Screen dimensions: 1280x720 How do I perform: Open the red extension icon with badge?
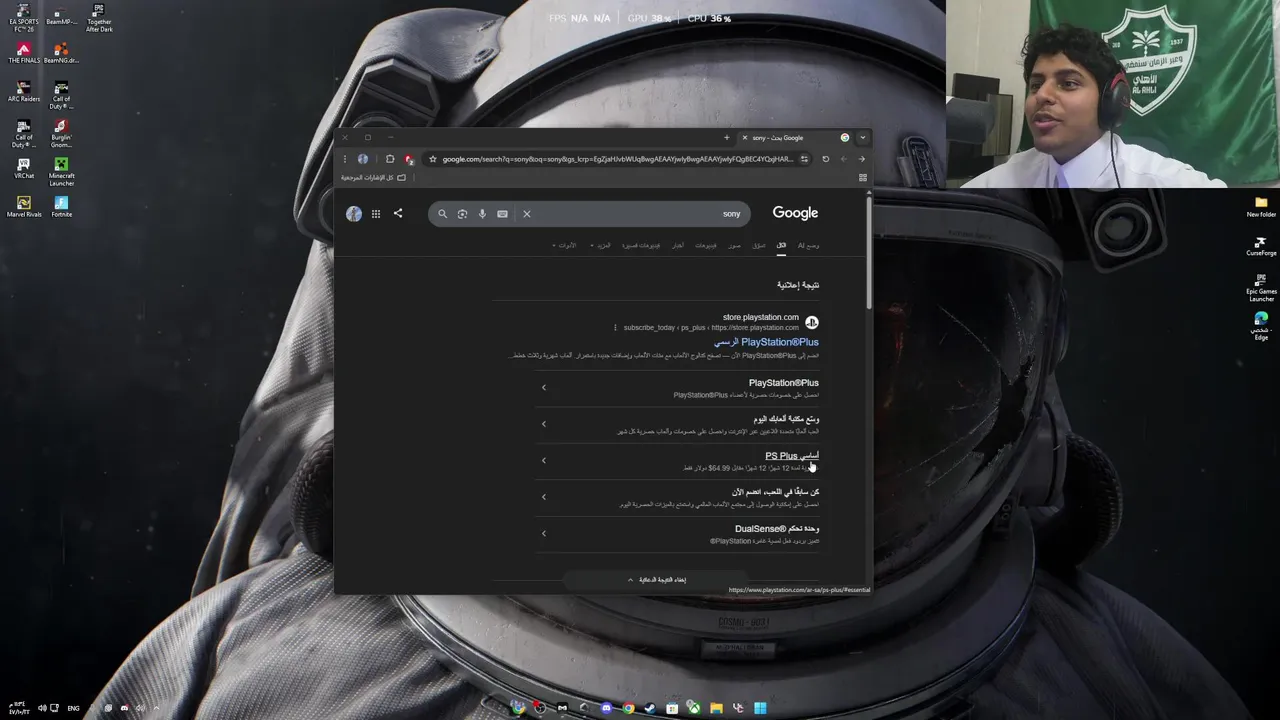pyautogui.click(x=409, y=159)
